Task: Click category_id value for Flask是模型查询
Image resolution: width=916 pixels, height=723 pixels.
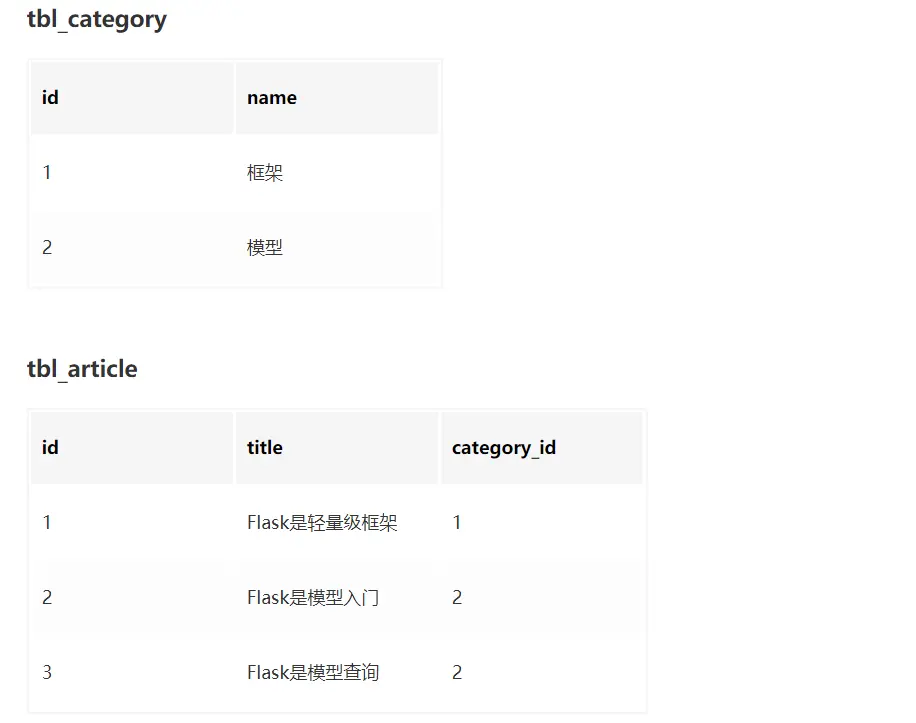Action: coord(542,673)
